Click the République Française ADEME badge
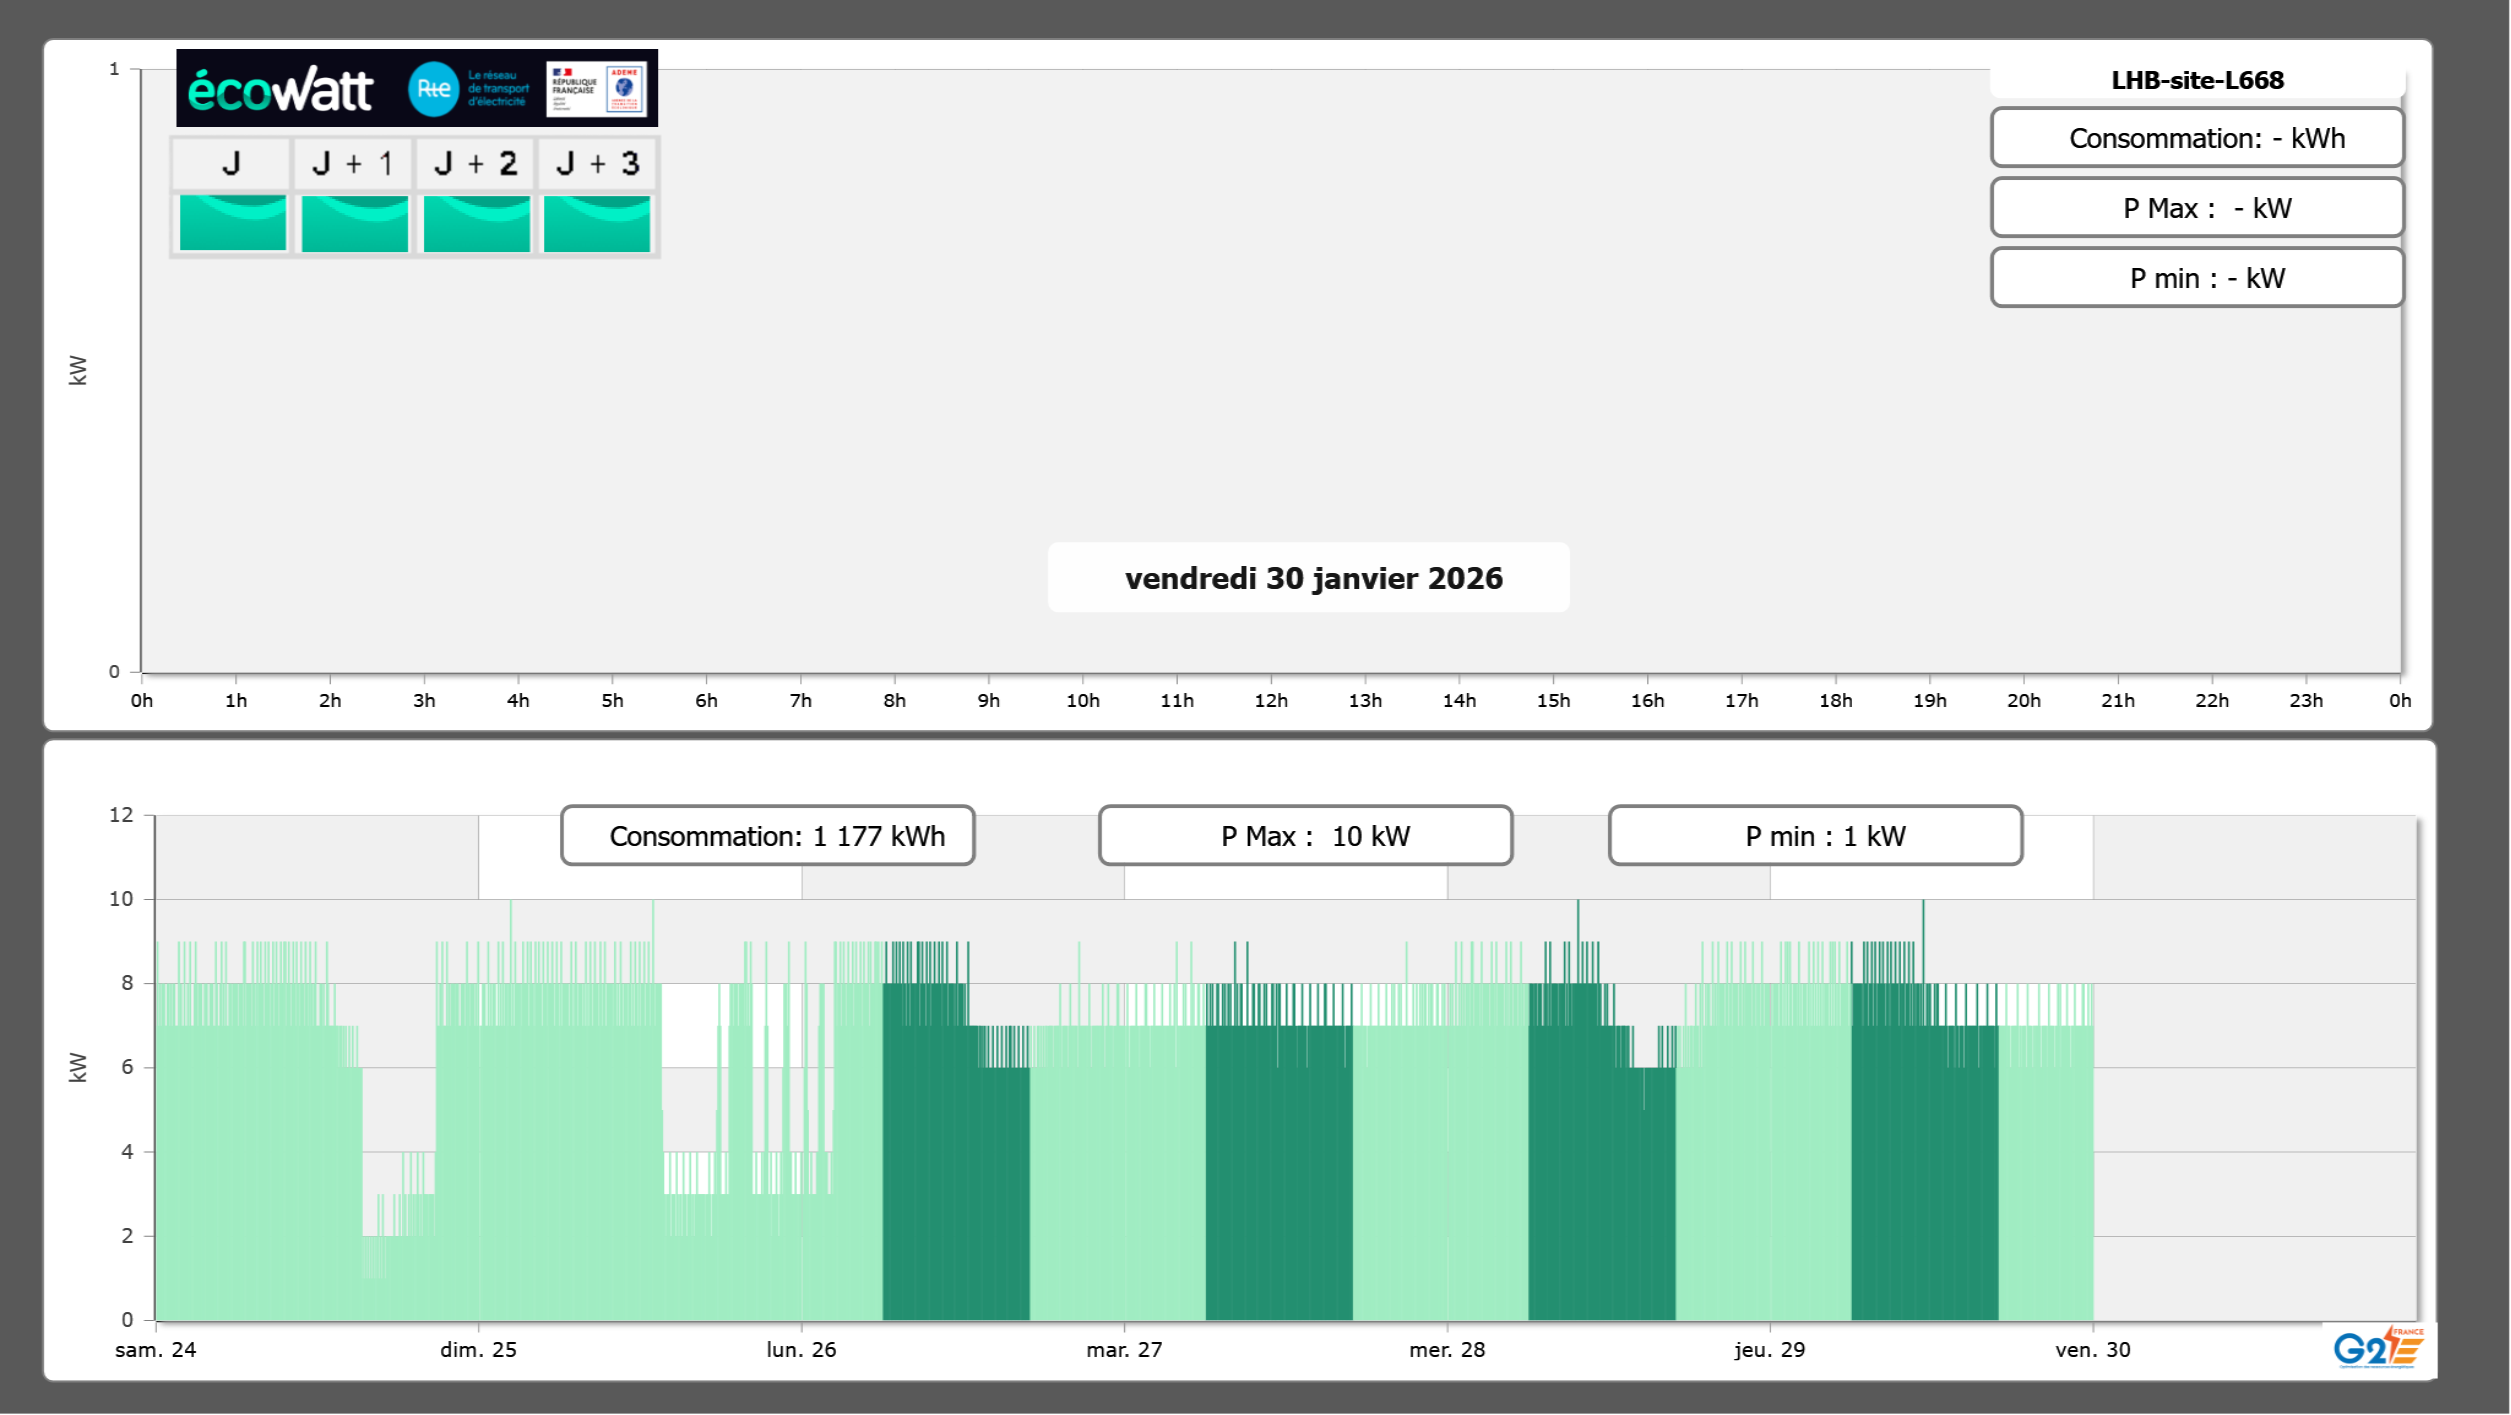This screenshot has height=1415, width=2511. click(597, 89)
